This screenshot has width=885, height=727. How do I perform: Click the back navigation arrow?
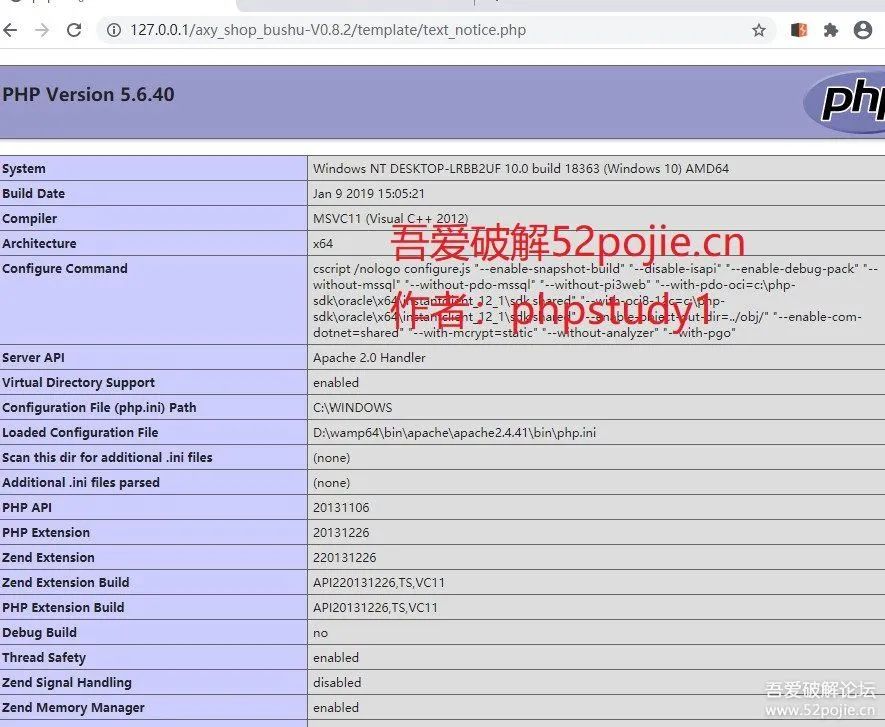[10, 30]
